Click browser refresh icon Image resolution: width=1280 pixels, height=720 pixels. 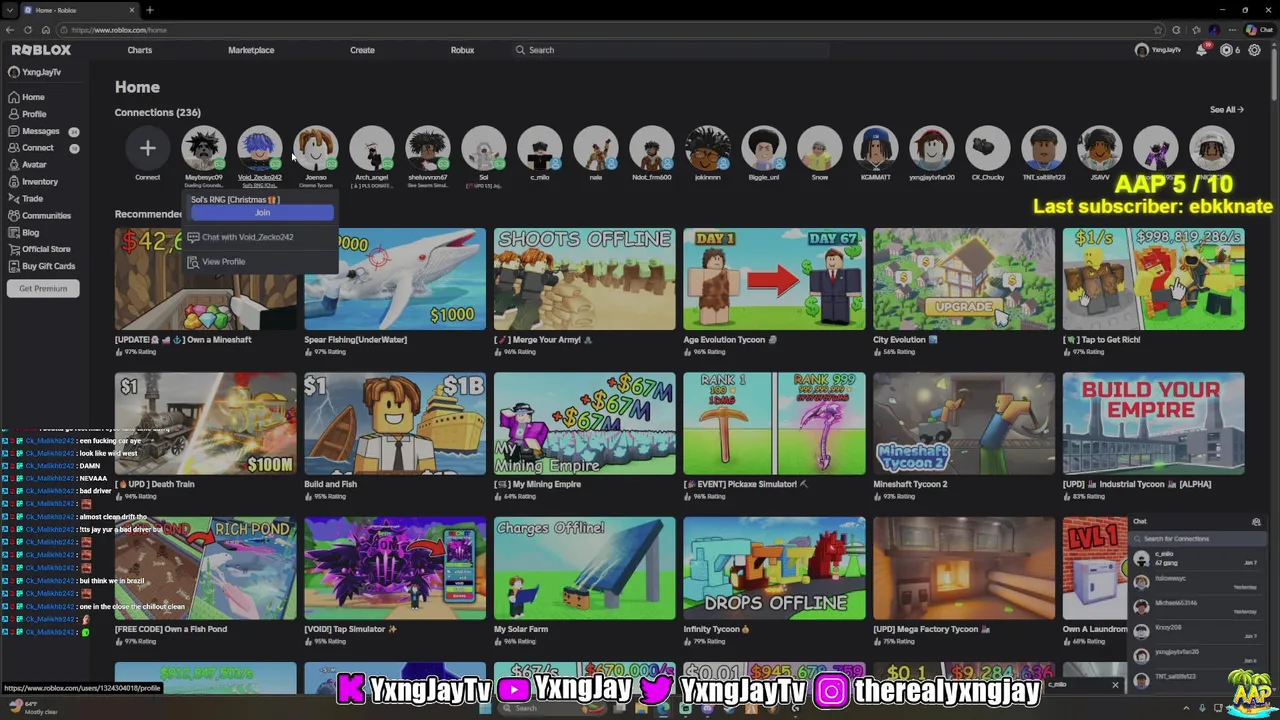pyautogui.click(x=28, y=30)
